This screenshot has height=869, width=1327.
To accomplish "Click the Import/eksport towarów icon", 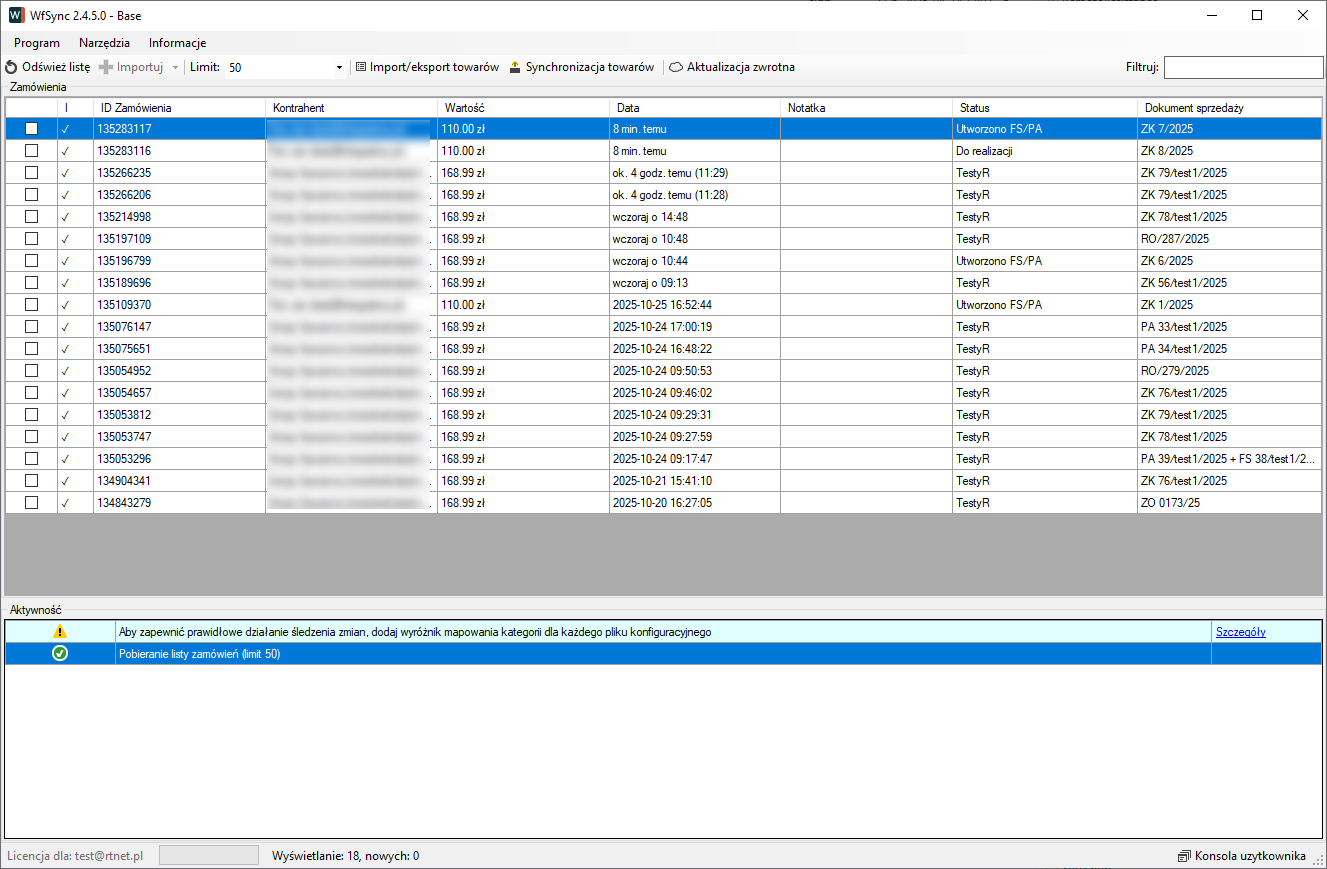I will (361, 68).
